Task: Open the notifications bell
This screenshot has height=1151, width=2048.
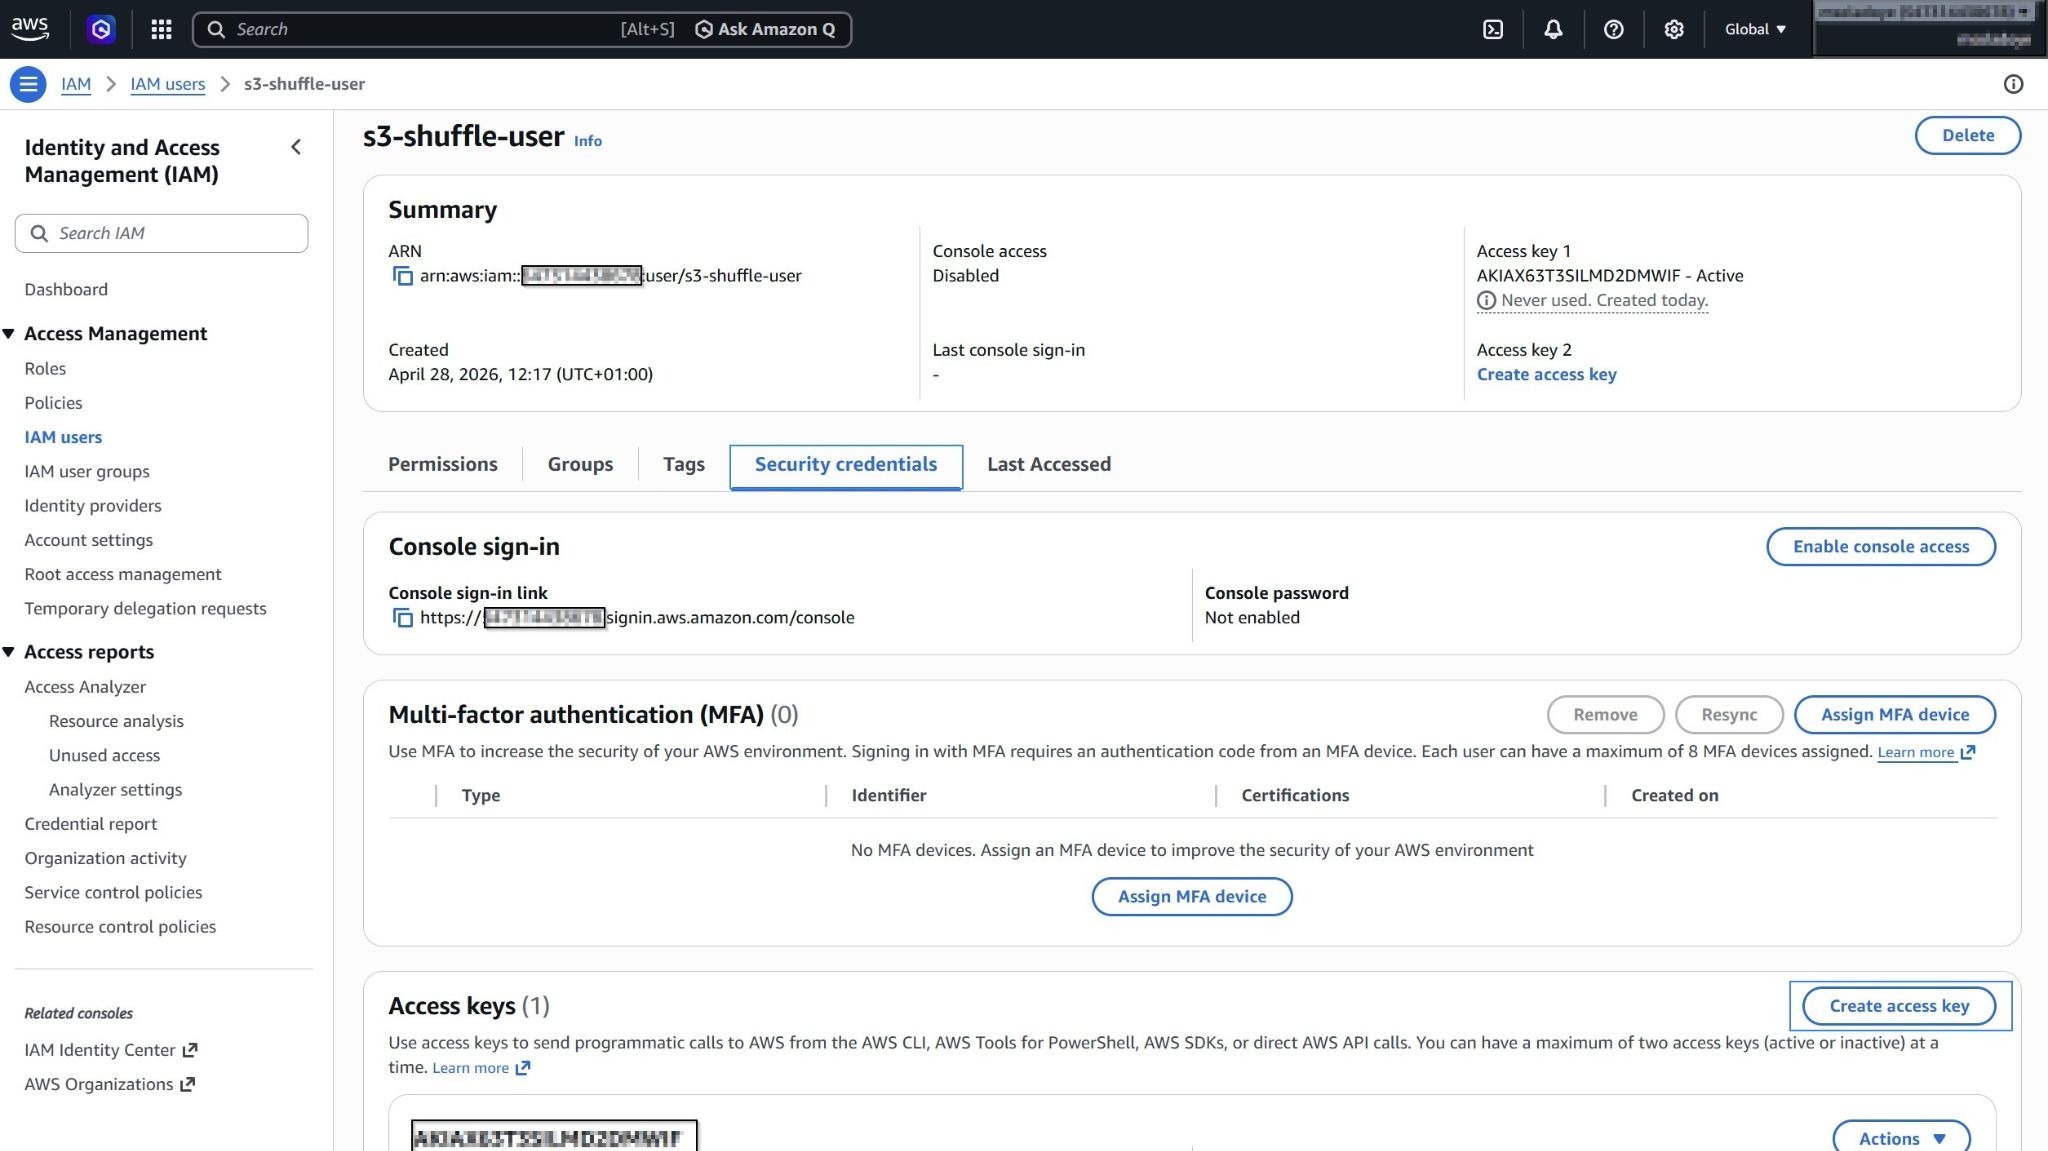Action: point(1553,29)
